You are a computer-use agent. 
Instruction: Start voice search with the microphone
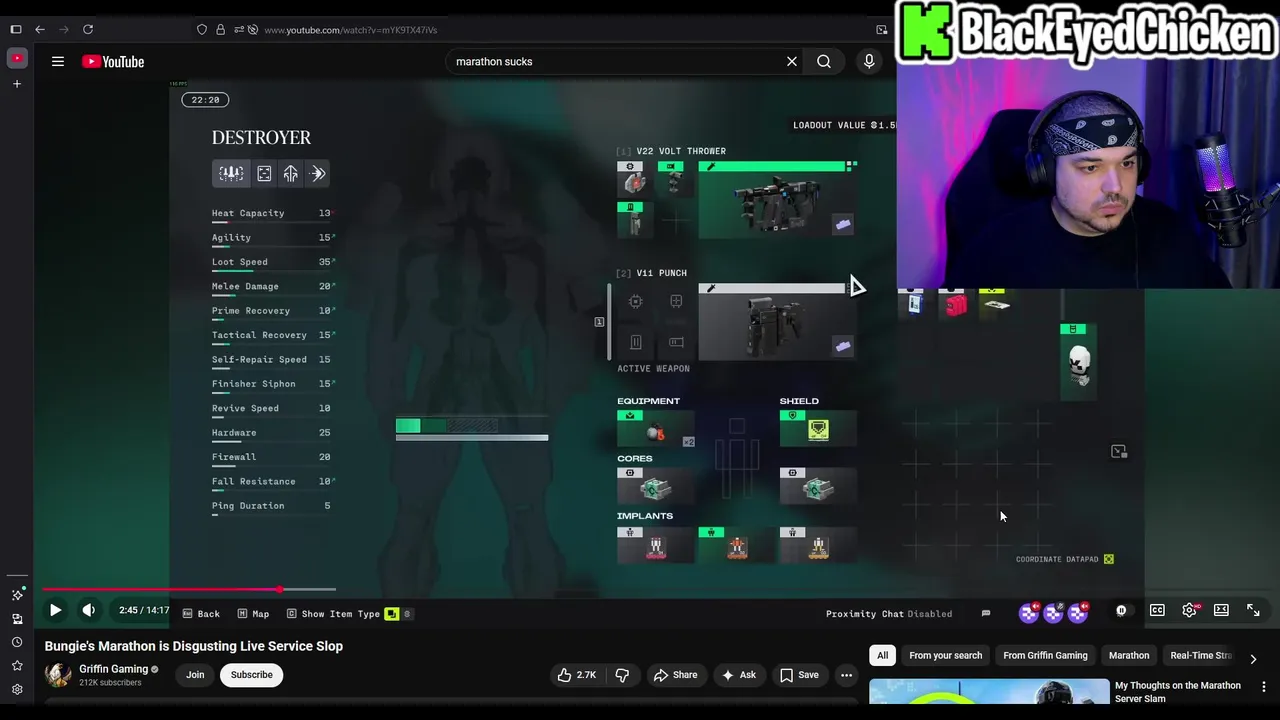pos(869,62)
